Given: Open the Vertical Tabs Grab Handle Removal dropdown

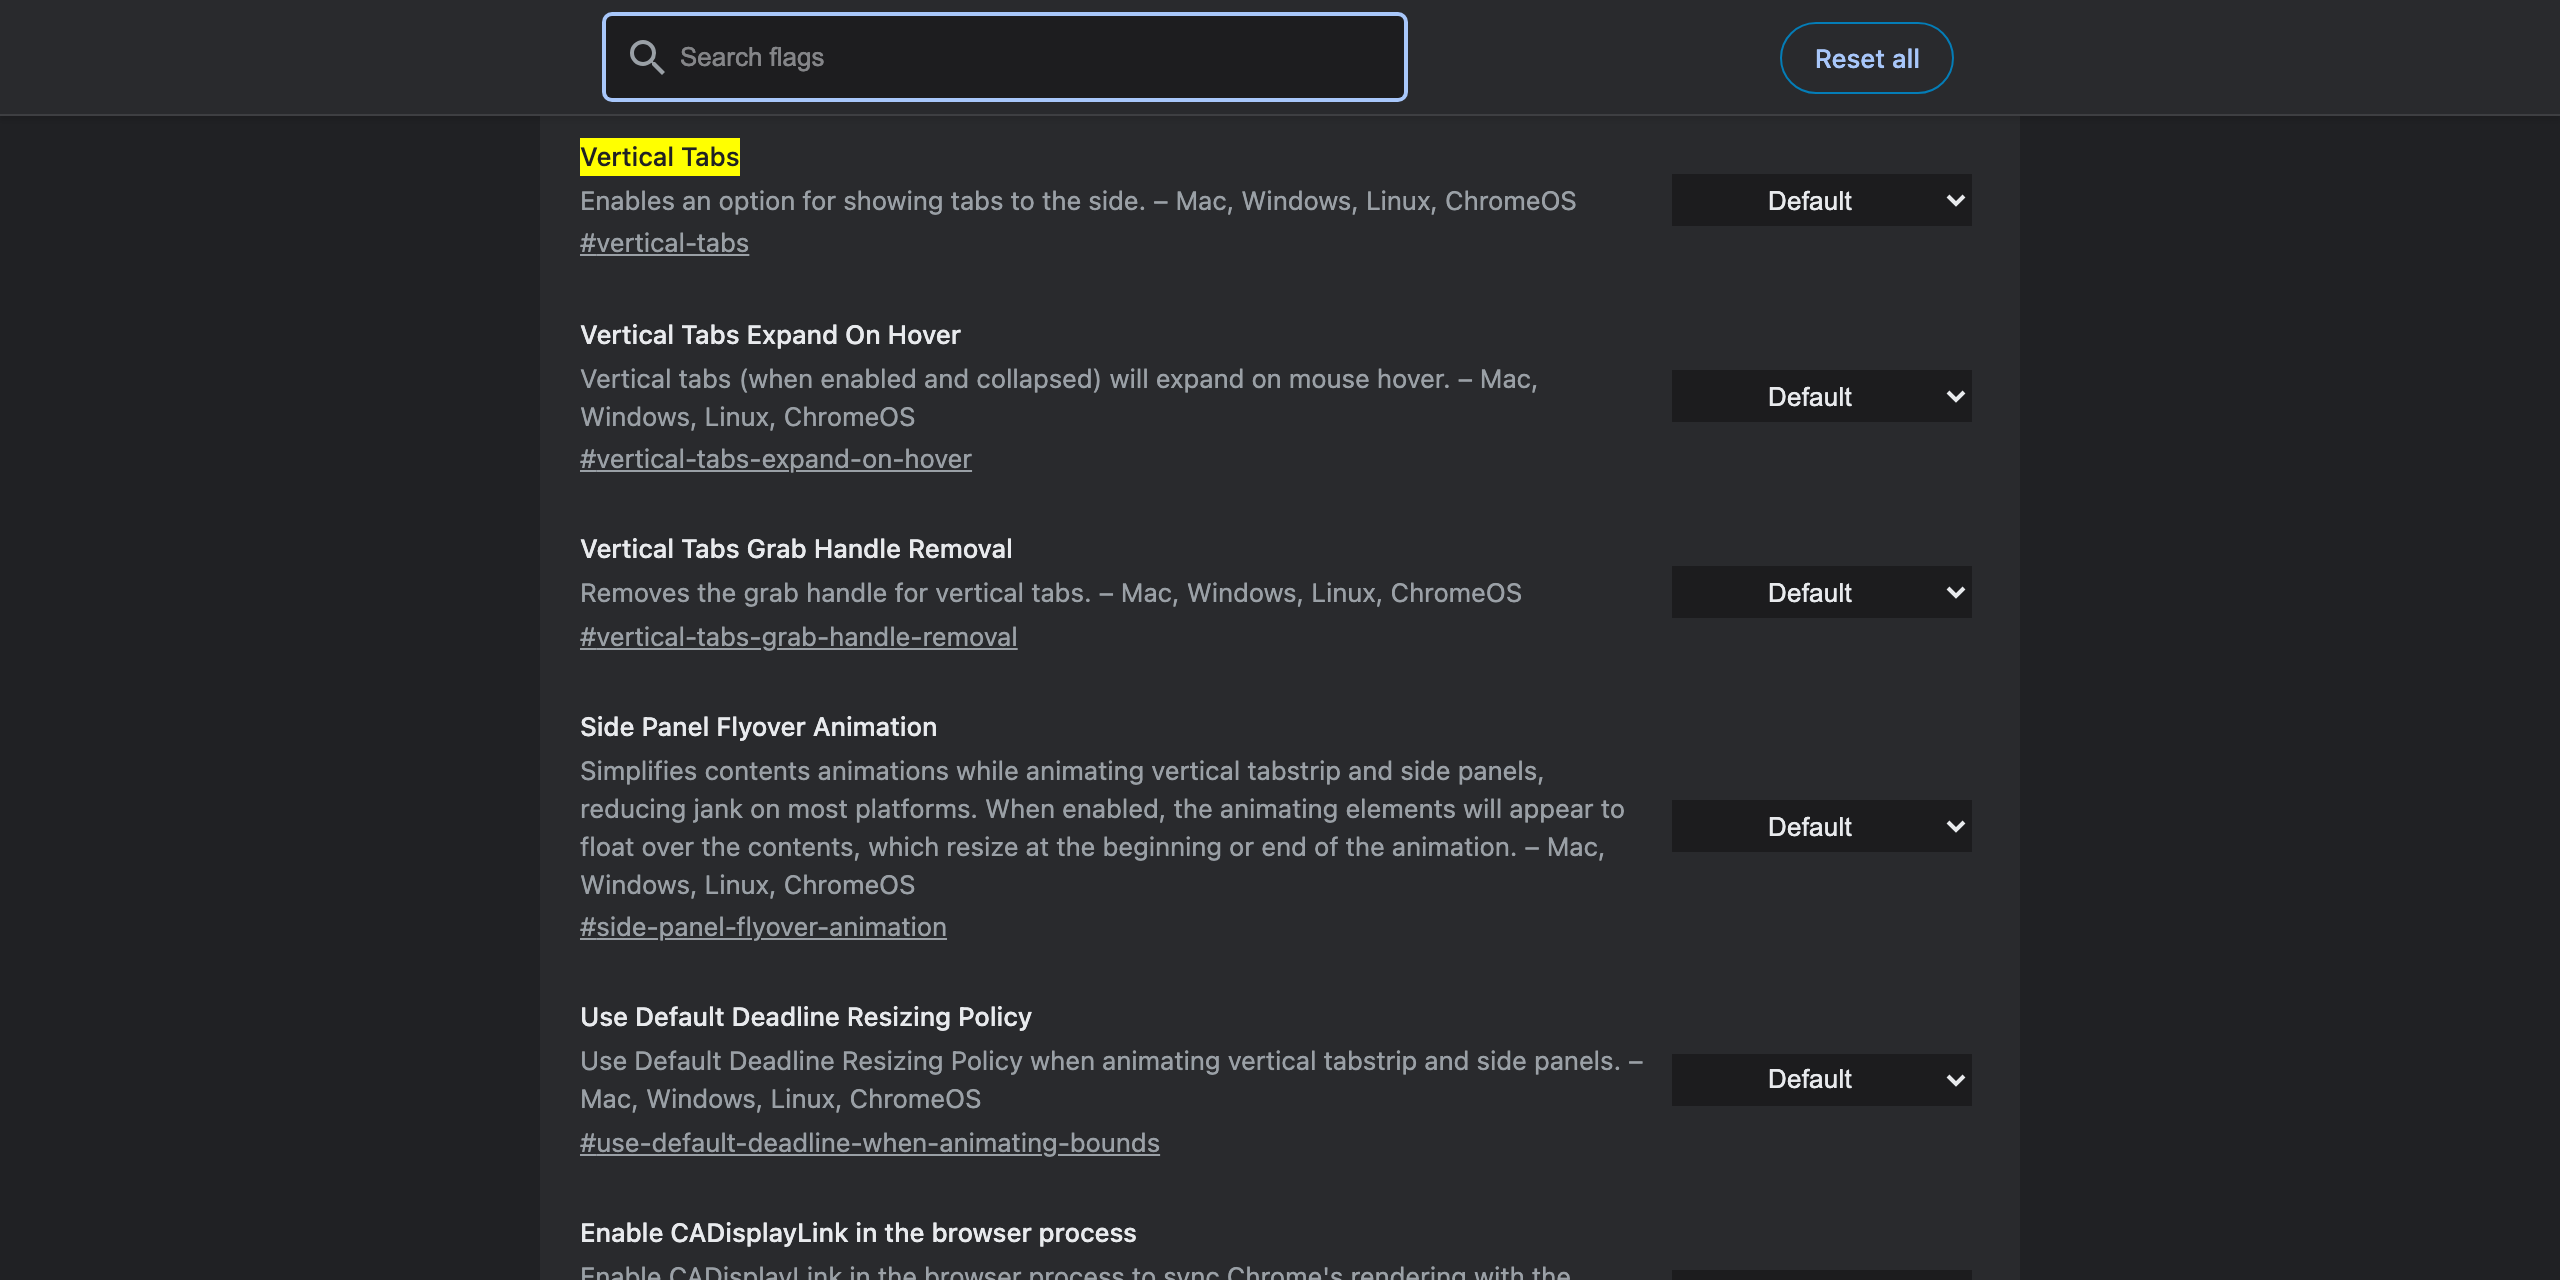Looking at the screenshot, I should pyautogui.click(x=1821, y=592).
